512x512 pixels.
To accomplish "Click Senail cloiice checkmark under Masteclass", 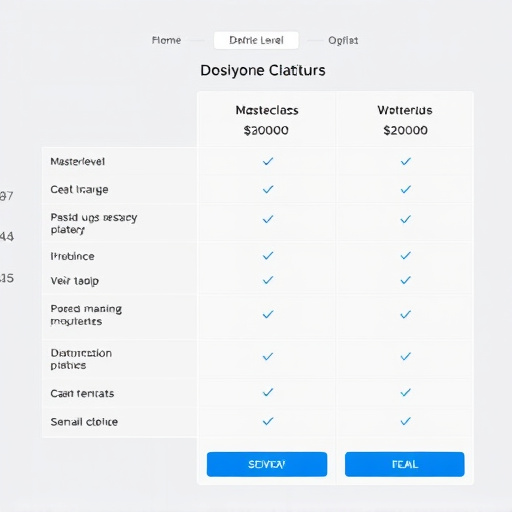I will pos(268,421).
